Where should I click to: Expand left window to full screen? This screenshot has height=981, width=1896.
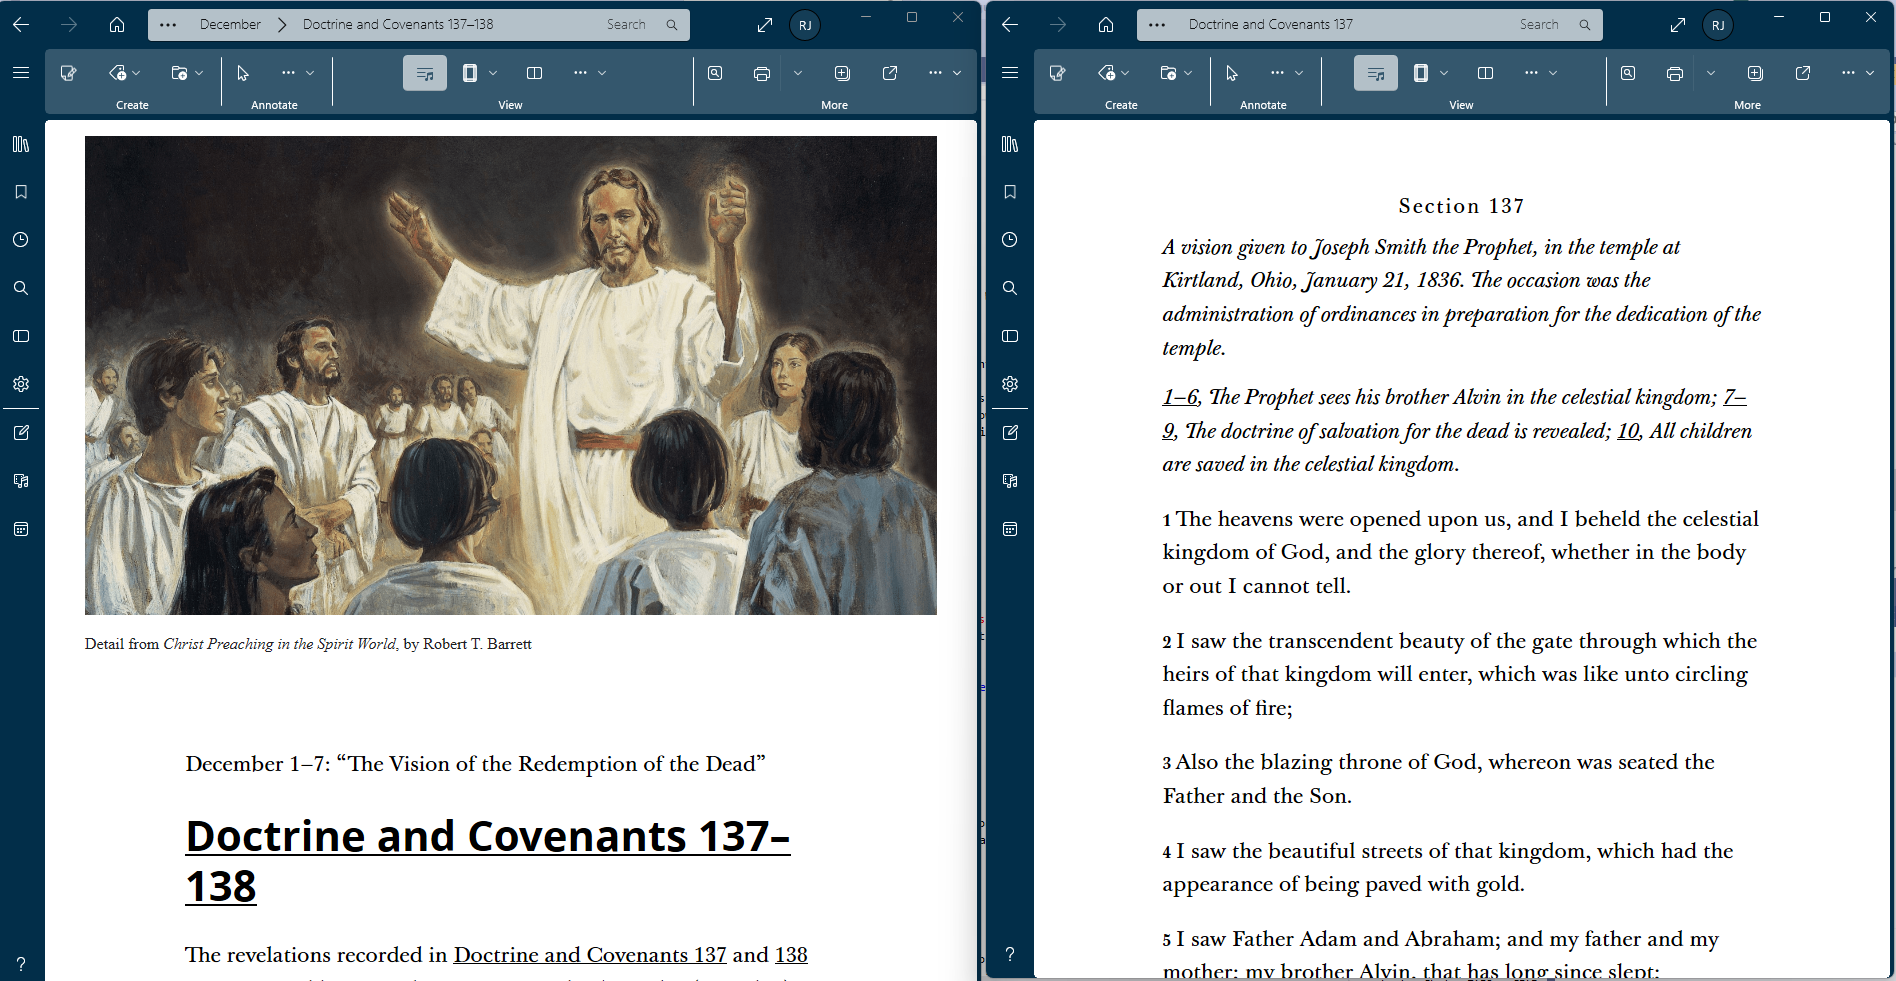point(765,25)
